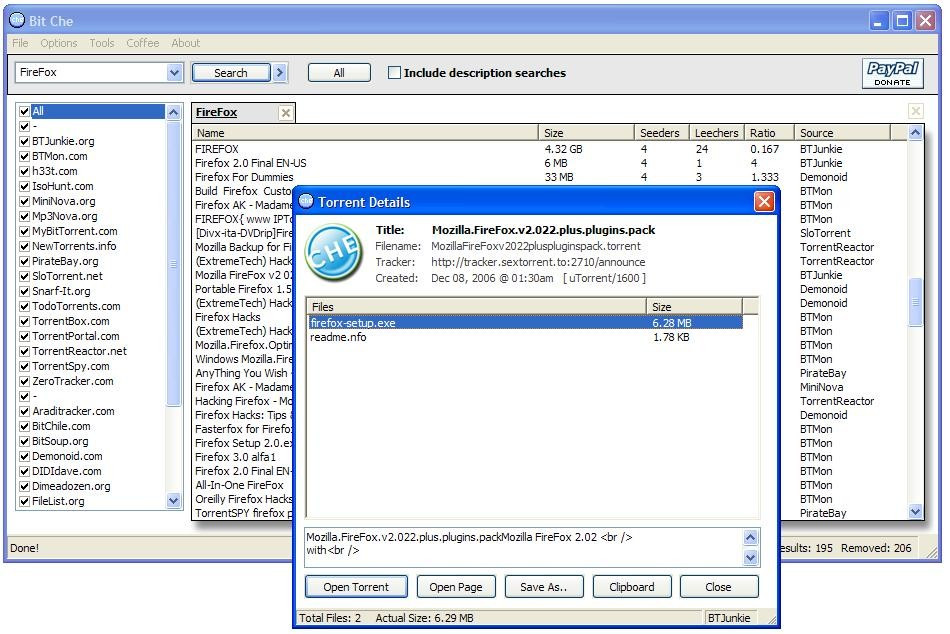Screen dimensions: 950x634
Task: Click the Torrent Details title bar icon
Action: [x=306, y=202]
